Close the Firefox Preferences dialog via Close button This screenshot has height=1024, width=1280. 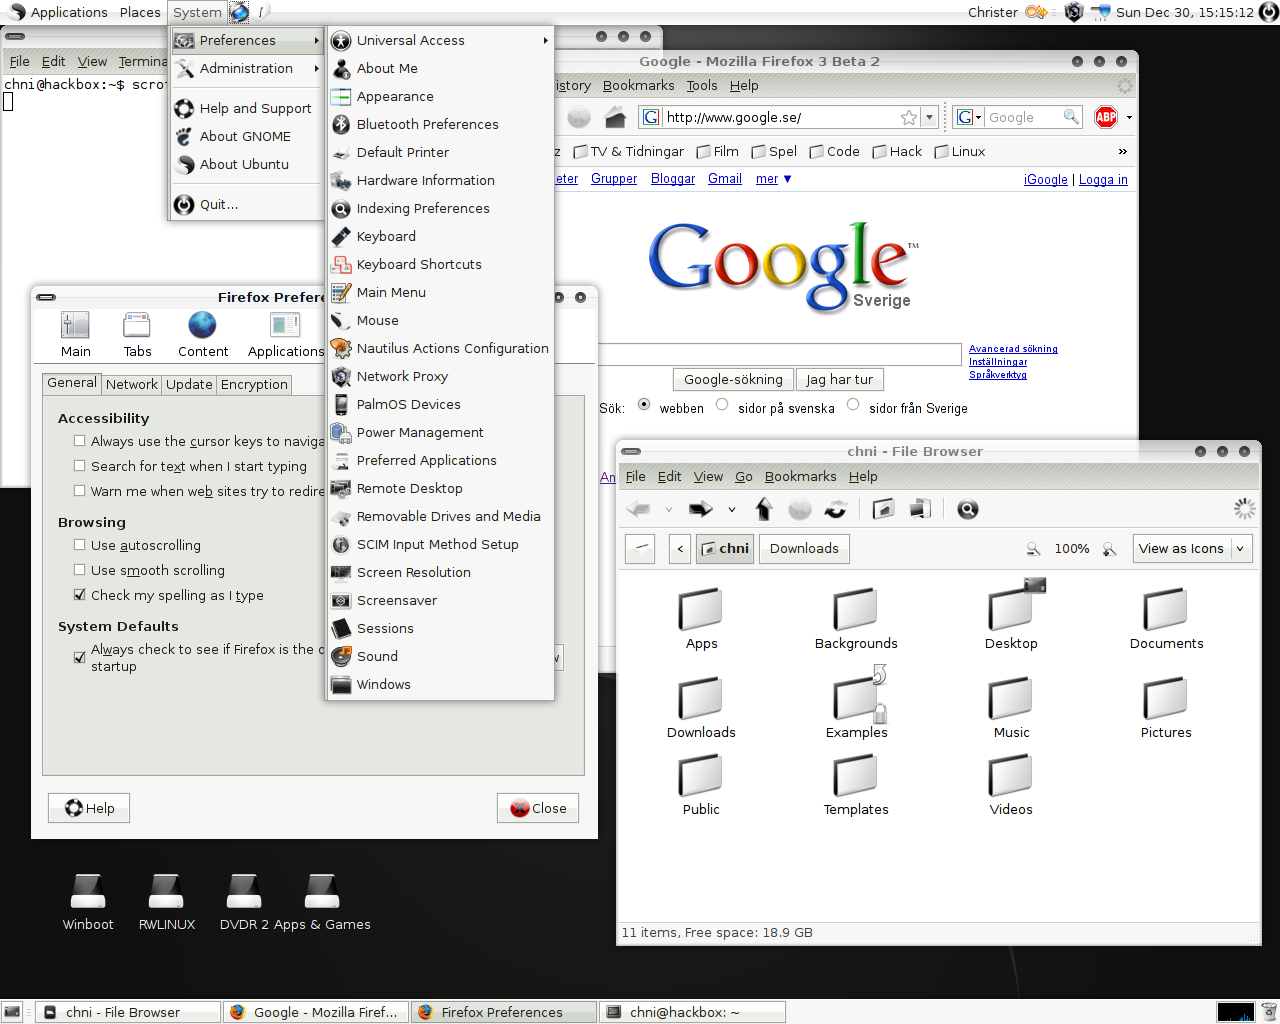(x=538, y=808)
